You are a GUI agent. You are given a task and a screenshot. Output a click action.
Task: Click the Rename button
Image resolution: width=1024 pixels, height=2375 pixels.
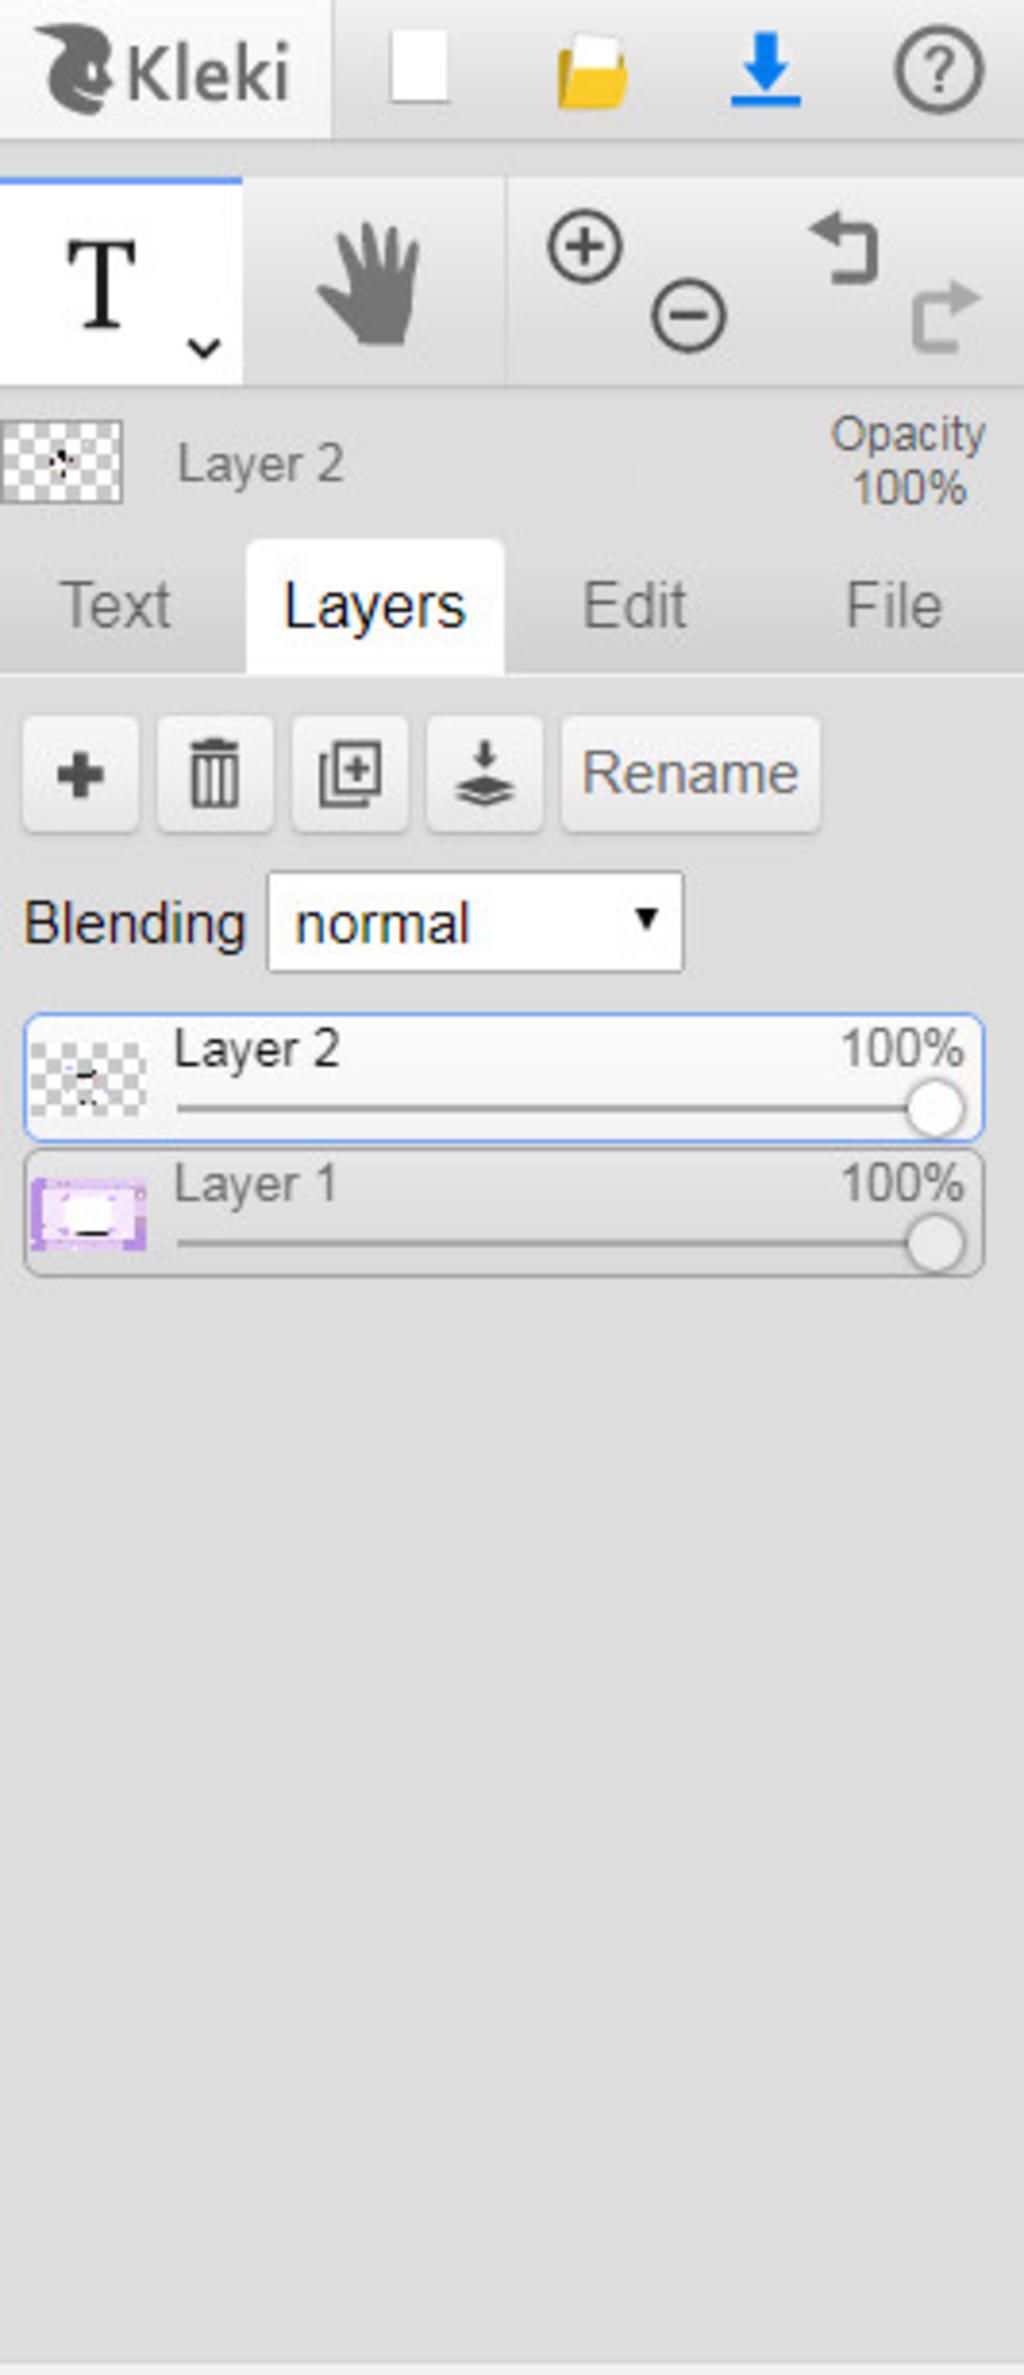coord(691,774)
